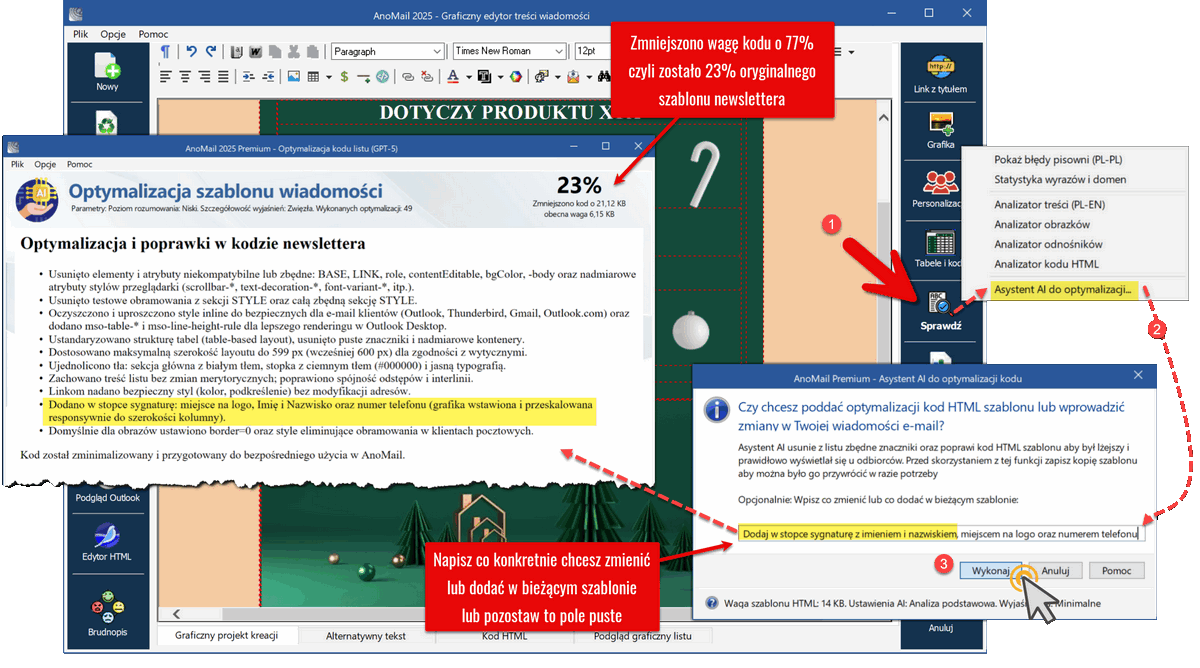
Task: Open Pomoc menu in the optimization window
Action: 80,164
